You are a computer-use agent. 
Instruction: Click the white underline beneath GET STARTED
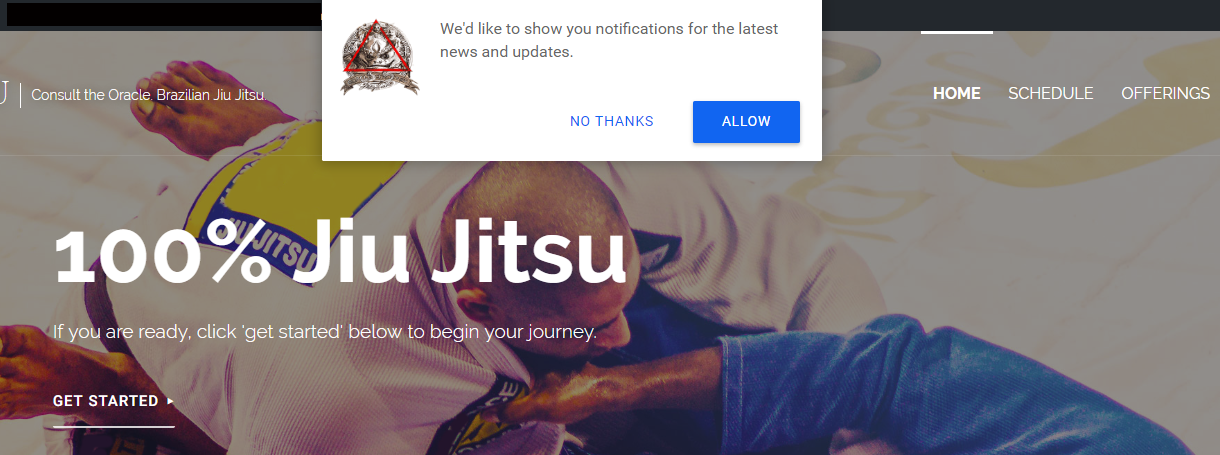(113, 426)
